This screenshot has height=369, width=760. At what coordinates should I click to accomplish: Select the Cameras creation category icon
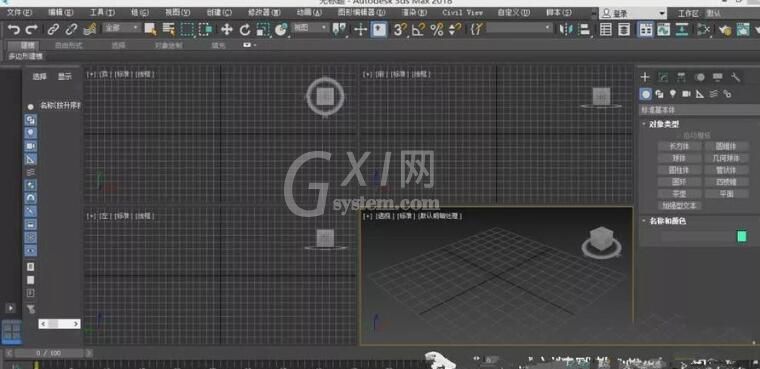click(x=686, y=94)
